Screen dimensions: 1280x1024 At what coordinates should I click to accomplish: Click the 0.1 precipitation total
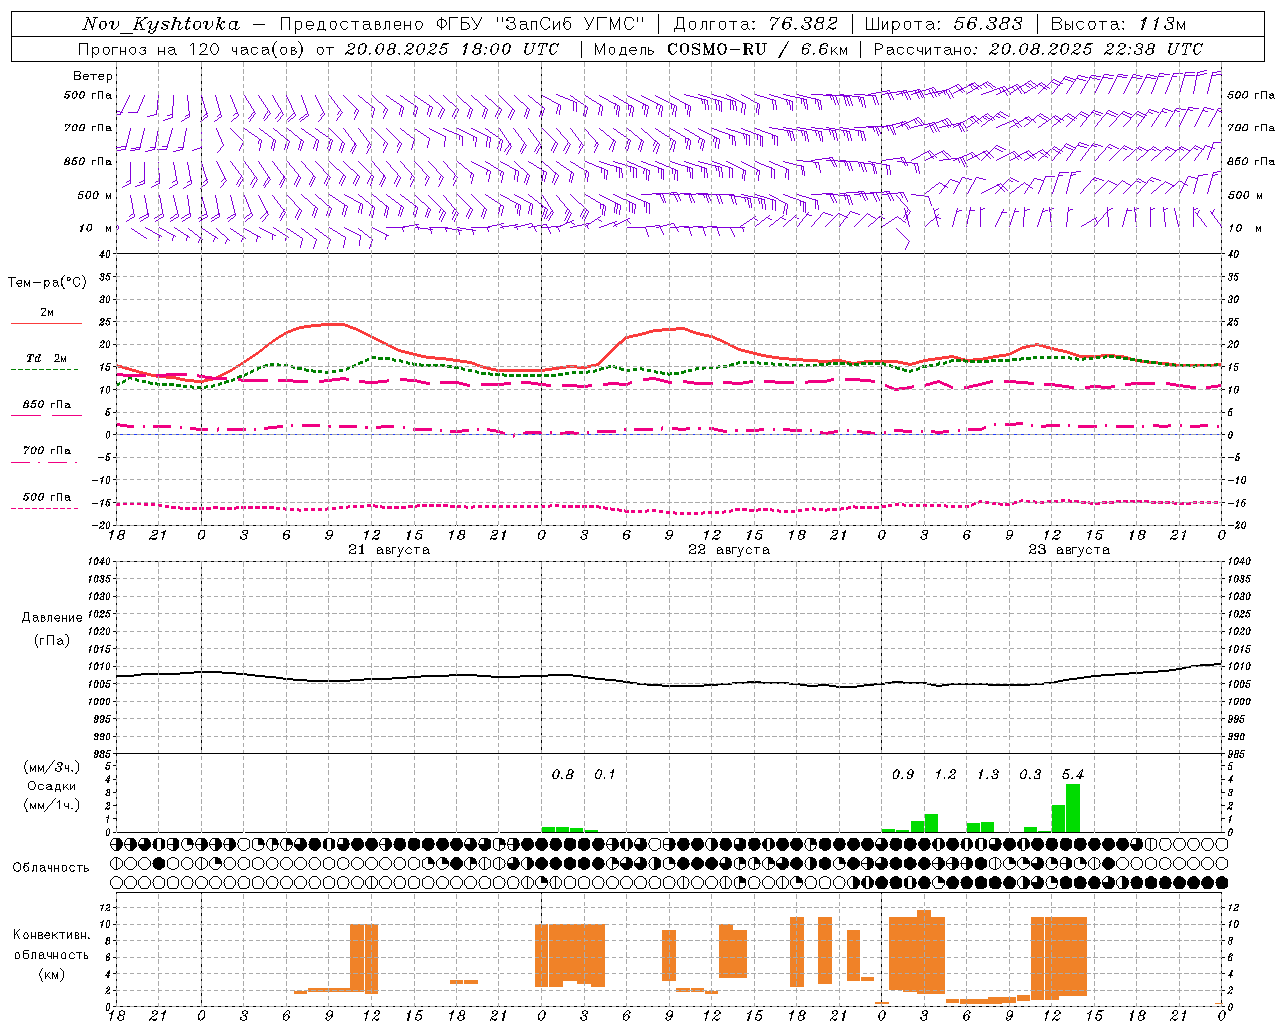[605, 774]
